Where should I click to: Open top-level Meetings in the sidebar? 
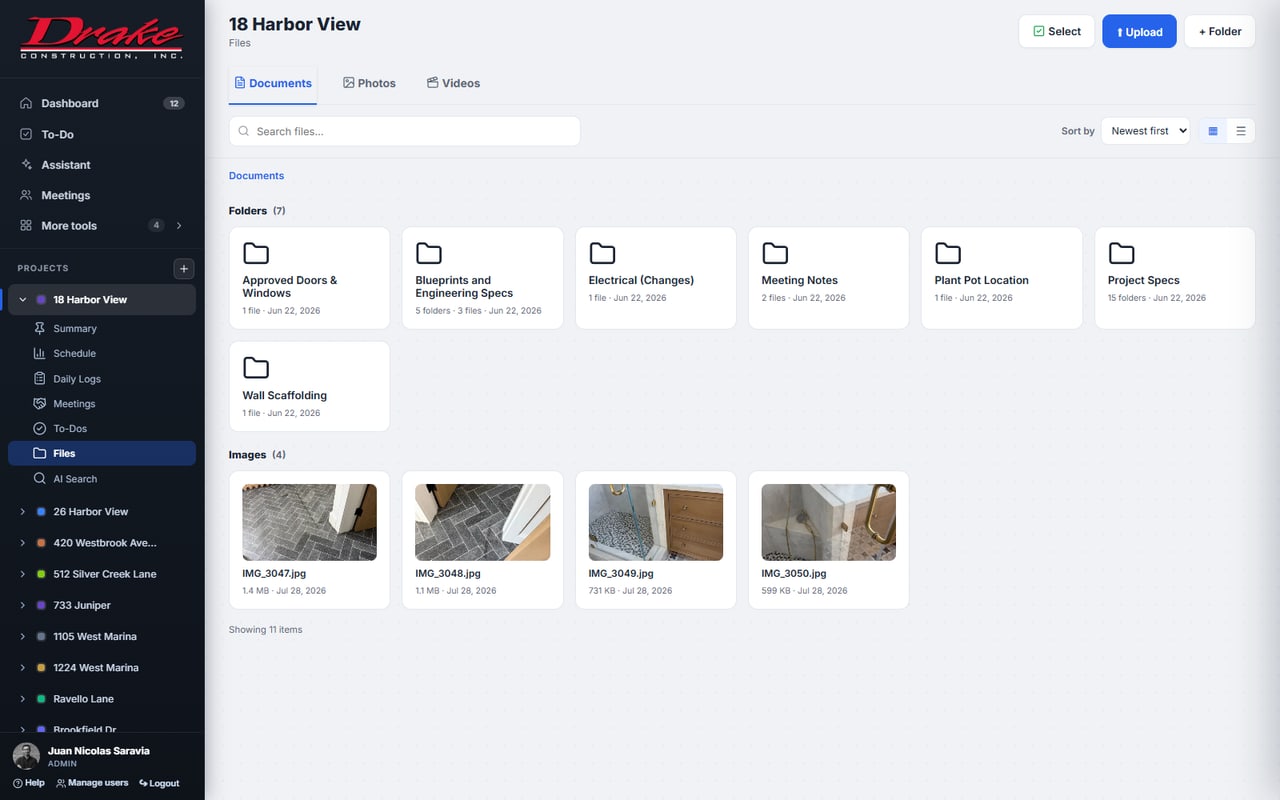pyautogui.click(x=102, y=195)
